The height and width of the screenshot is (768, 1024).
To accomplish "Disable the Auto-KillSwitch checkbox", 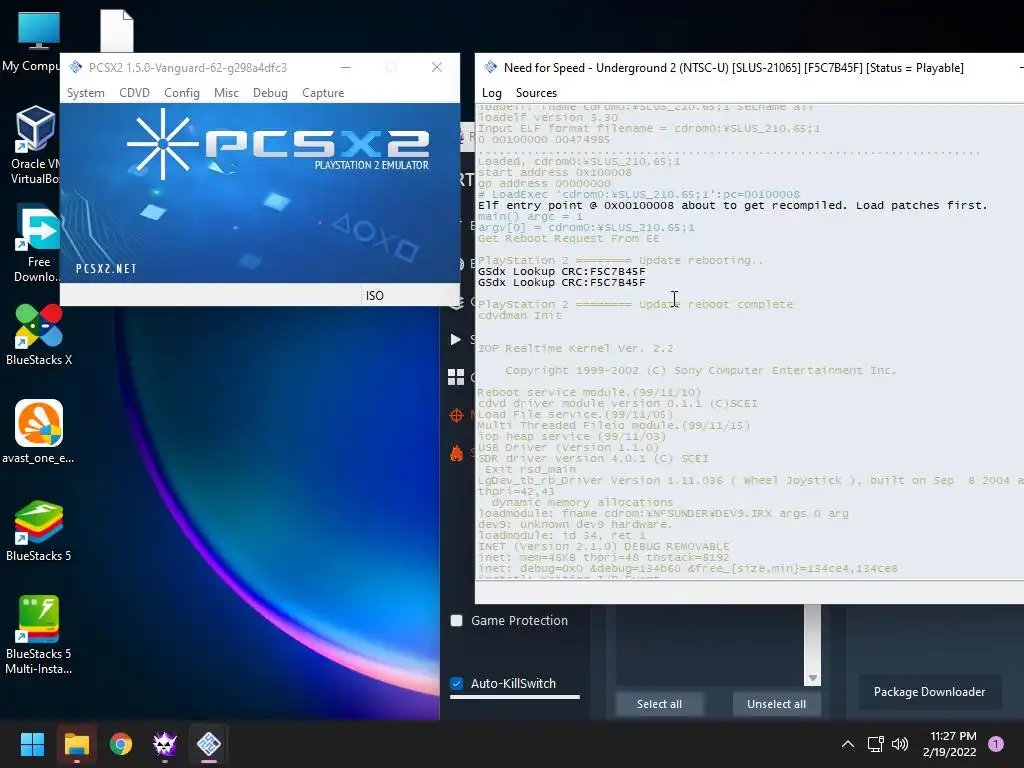I will pos(456,683).
